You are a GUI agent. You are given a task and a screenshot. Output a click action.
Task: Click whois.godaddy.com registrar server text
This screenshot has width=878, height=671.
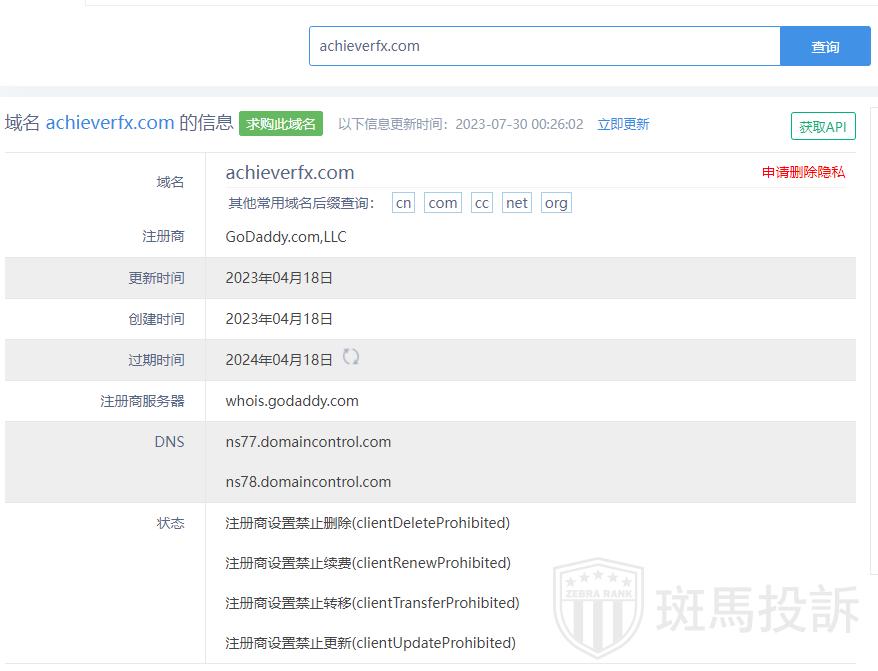pos(292,401)
